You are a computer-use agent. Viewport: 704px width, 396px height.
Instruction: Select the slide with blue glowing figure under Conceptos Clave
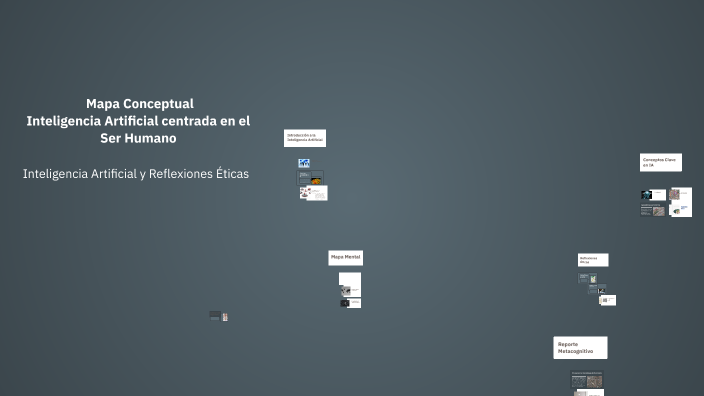coord(653,194)
